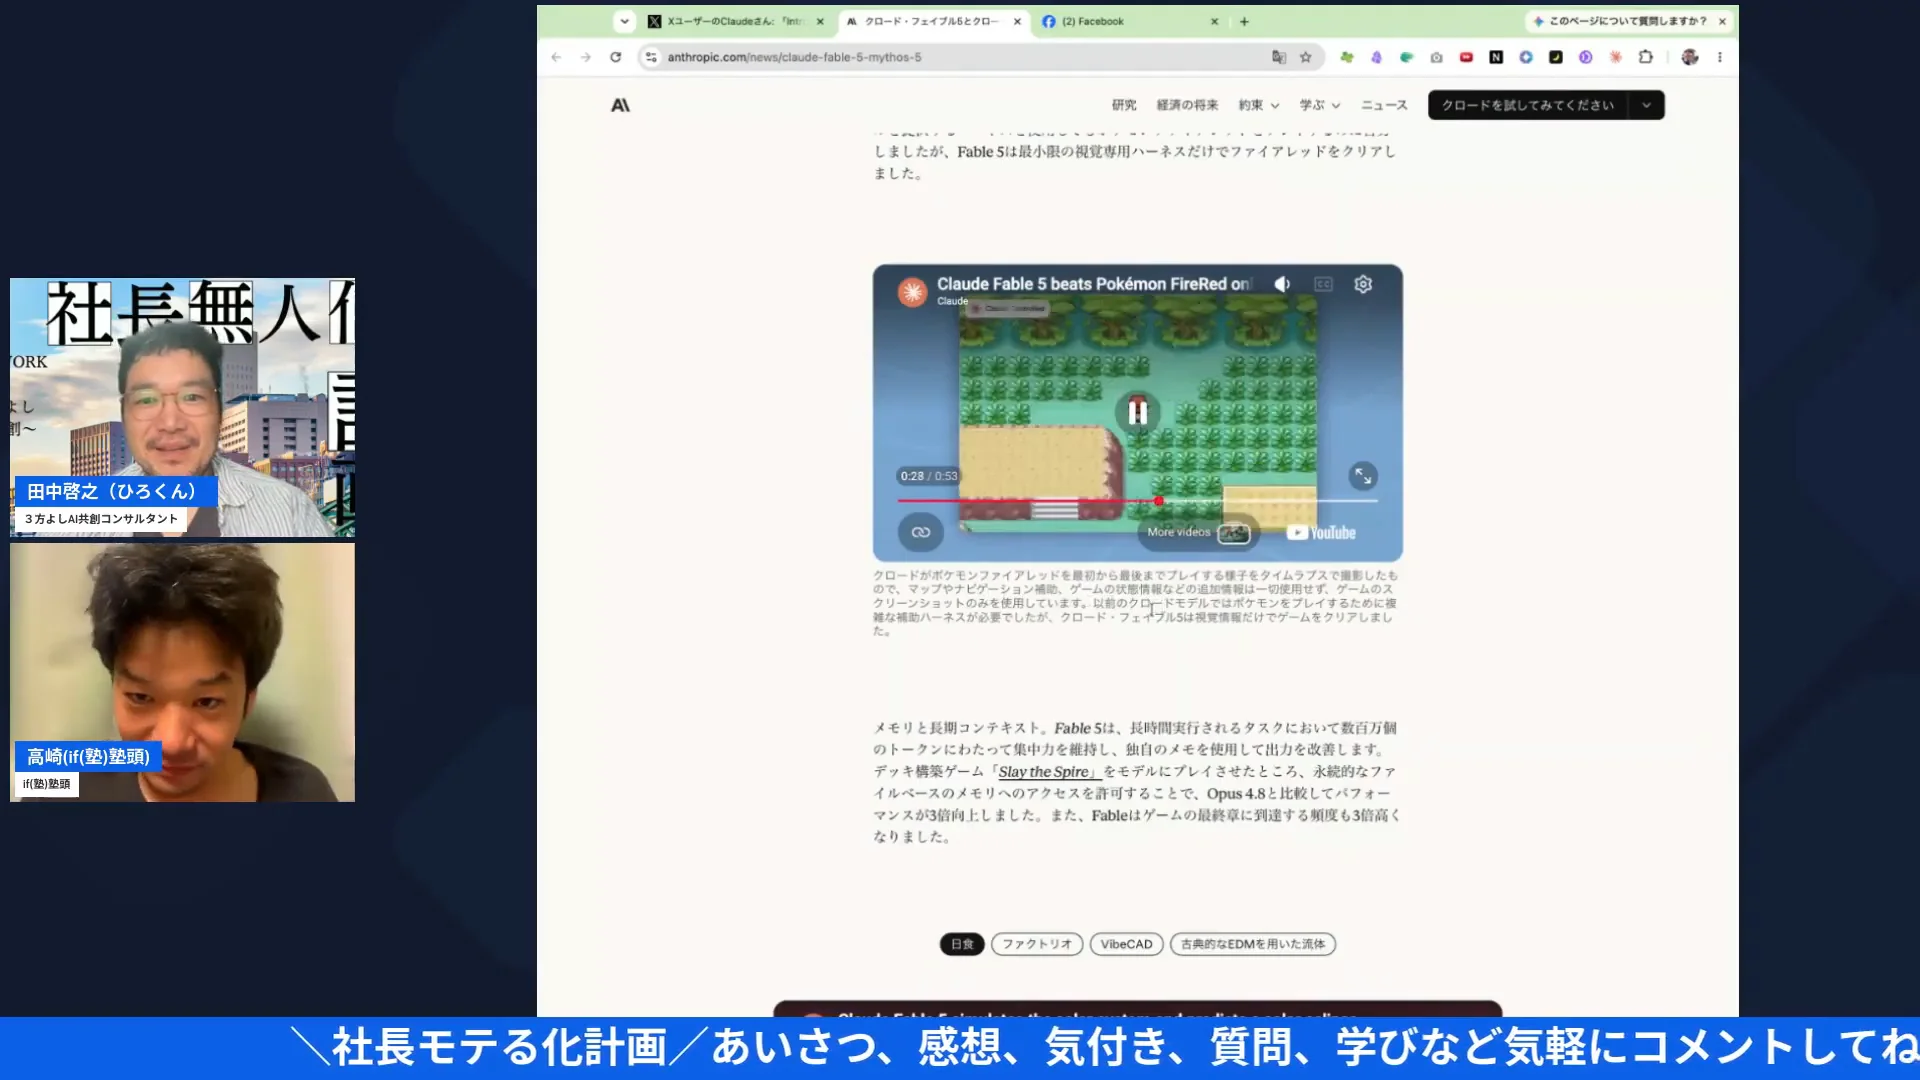Click the 田中啓之 webcam feed
Image resolution: width=1920 pixels, height=1080 pixels.
182,408
